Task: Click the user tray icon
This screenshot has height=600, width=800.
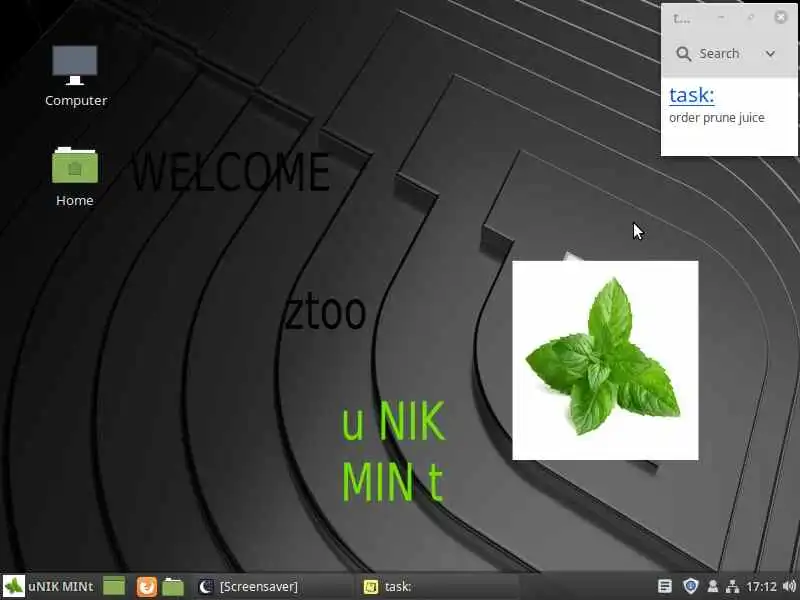Action: tap(713, 586)
